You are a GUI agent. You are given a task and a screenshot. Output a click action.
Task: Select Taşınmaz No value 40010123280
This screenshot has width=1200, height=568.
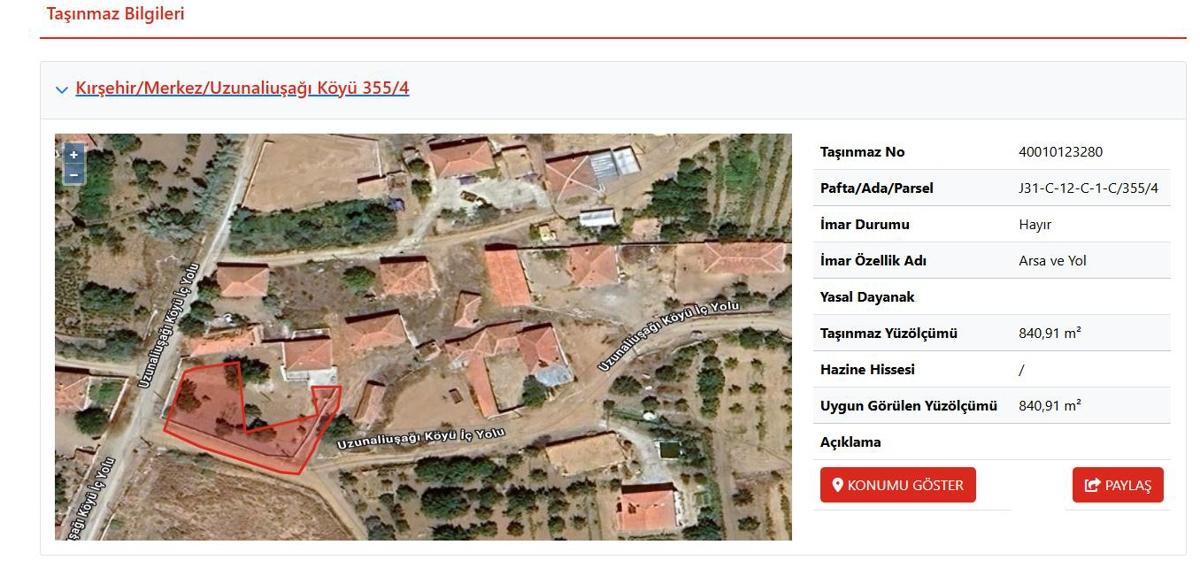click(x=1060, y=152)
